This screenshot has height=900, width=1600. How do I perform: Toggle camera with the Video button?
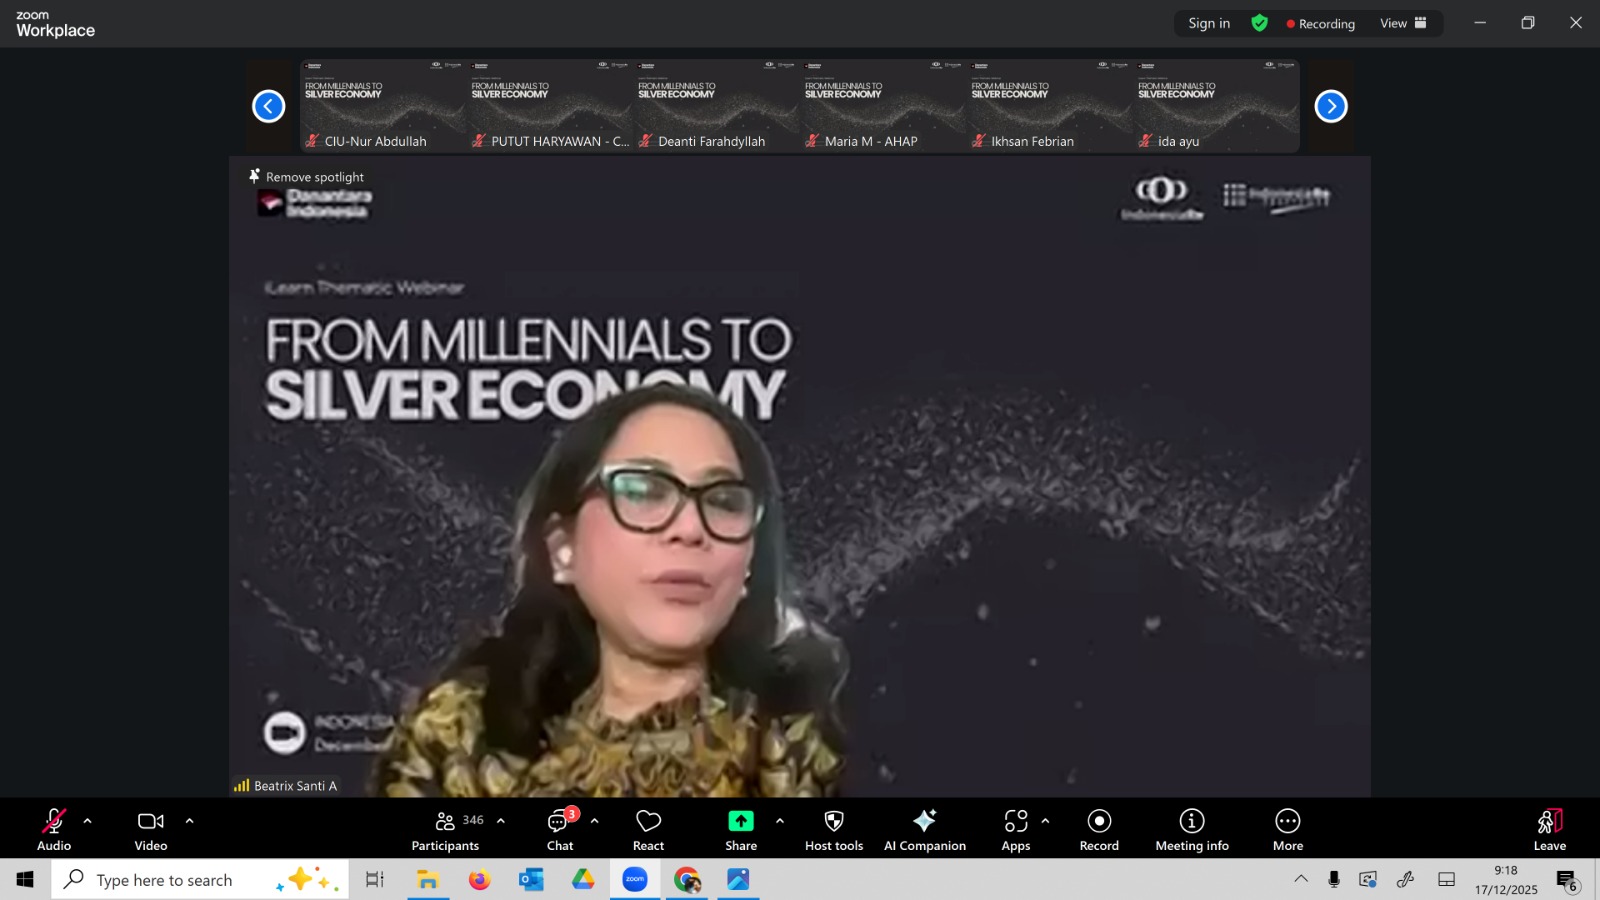coord(151,830)
